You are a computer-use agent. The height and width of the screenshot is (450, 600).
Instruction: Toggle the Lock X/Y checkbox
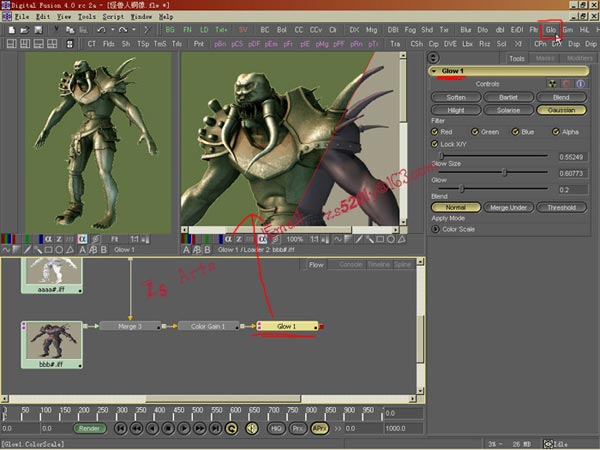(434, 144)
